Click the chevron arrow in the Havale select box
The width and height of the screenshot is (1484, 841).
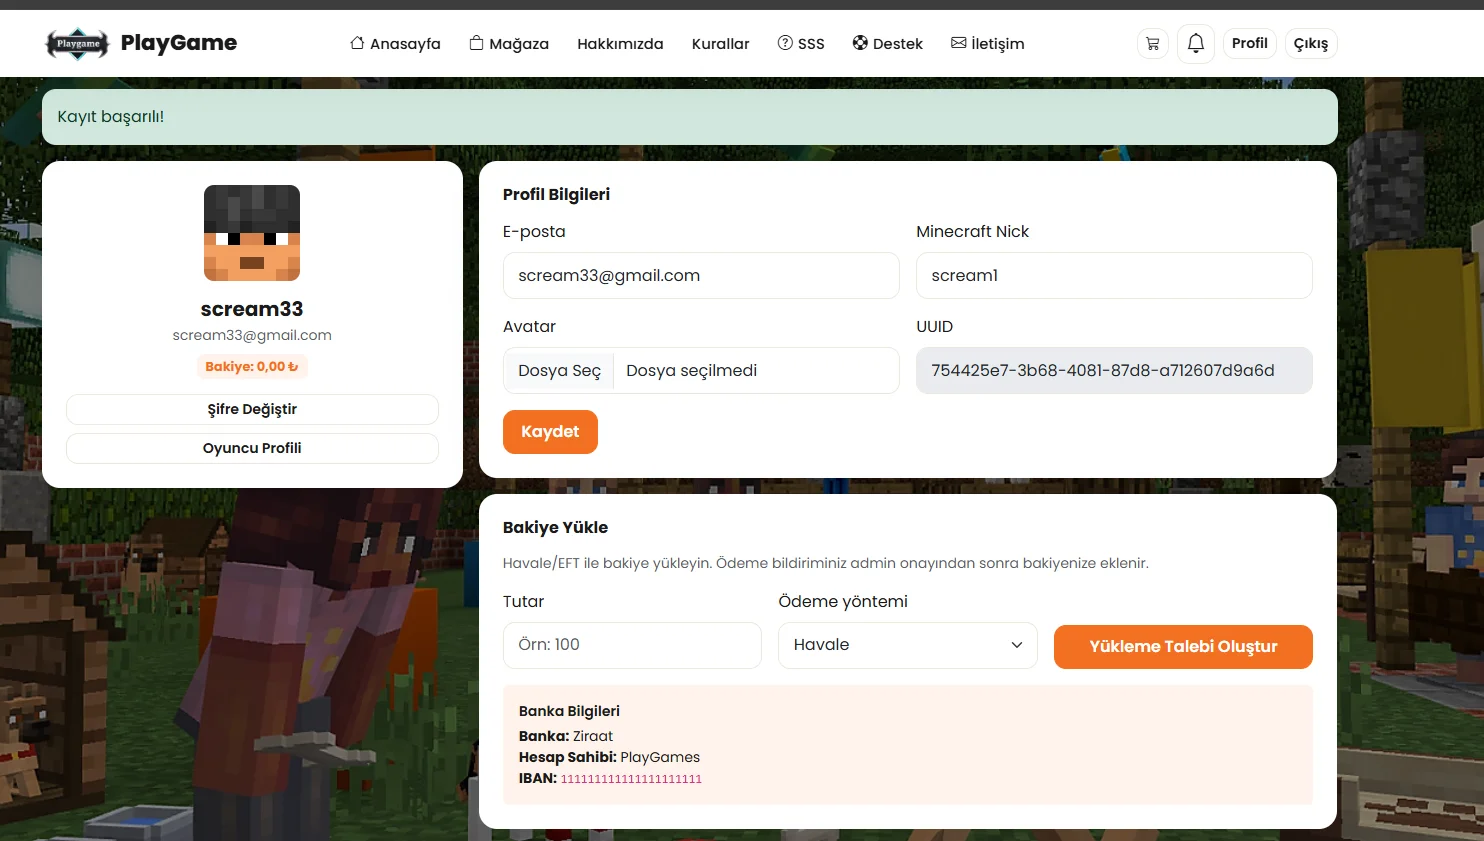(x=1017, y=645)
